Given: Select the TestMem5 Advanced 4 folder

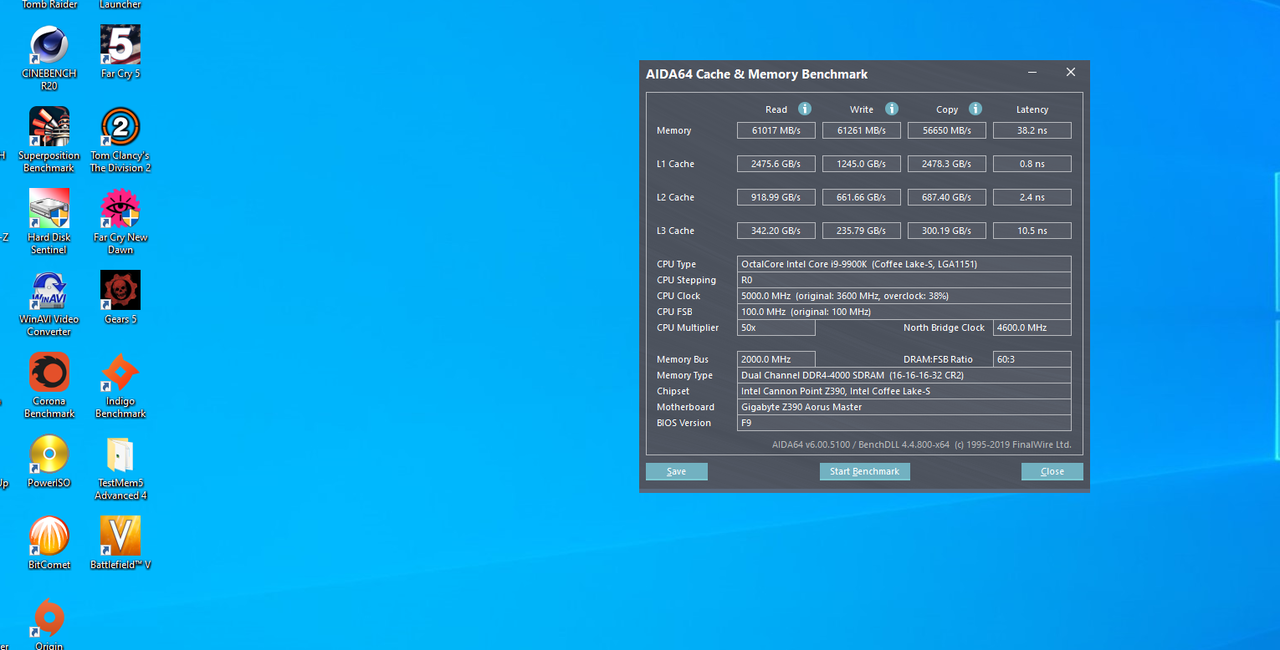Looking at the screenshot, I should [120, 468].
